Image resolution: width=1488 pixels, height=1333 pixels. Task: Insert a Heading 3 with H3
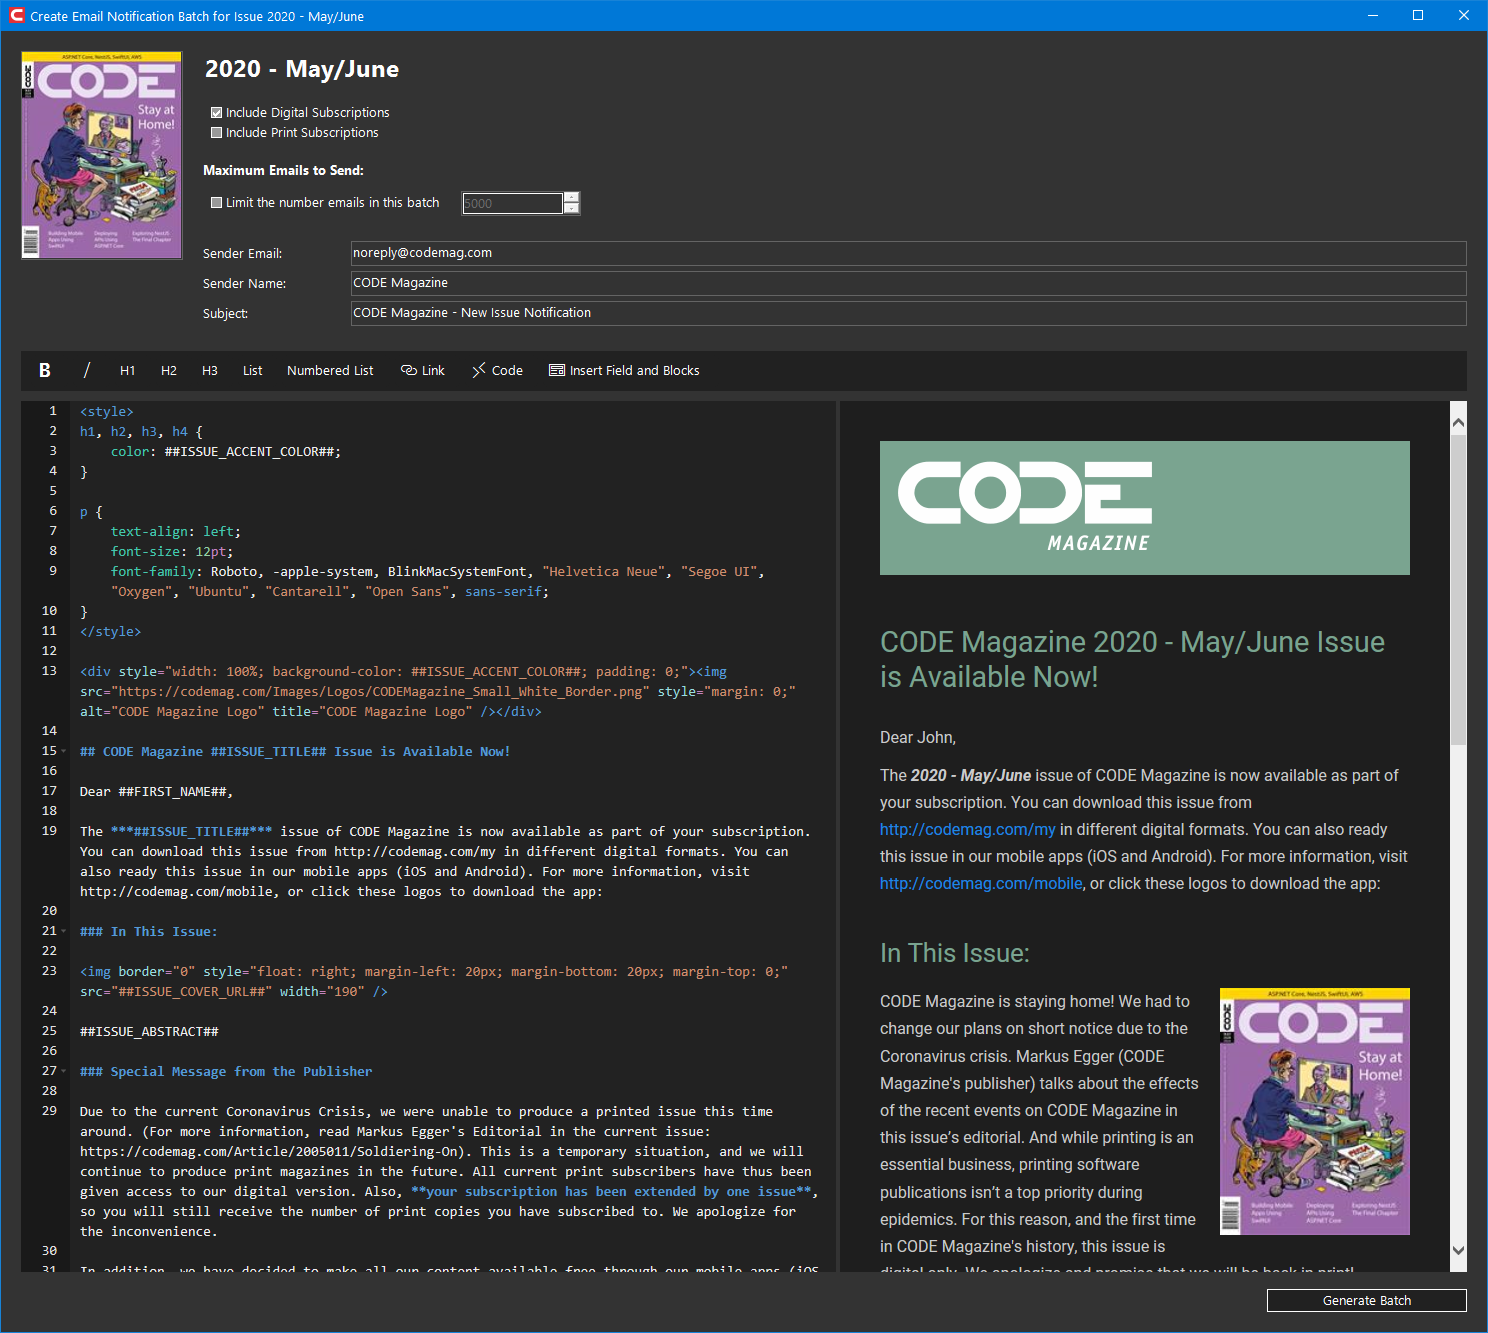tap(210, 371)
